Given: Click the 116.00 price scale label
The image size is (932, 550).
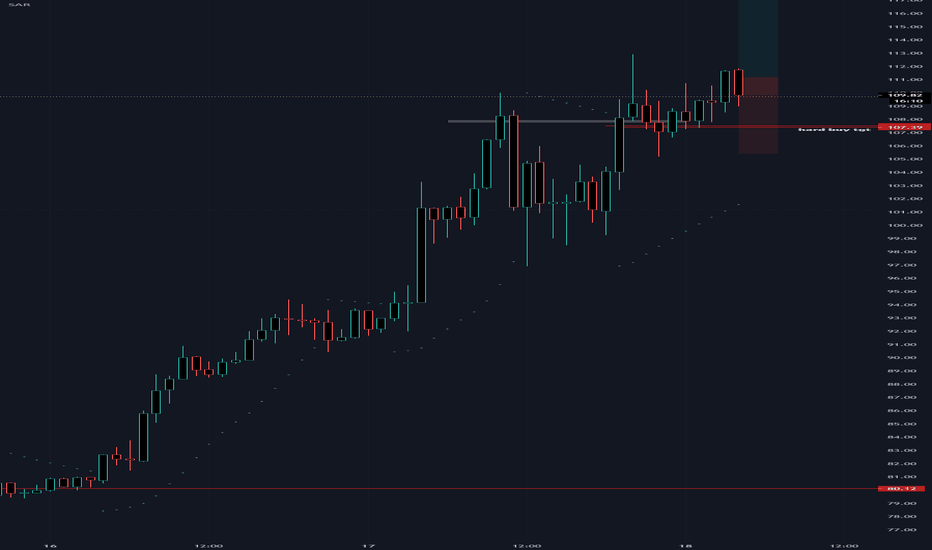Looking at the screenshot, I should pyautogui.click(x=905, y=13).
